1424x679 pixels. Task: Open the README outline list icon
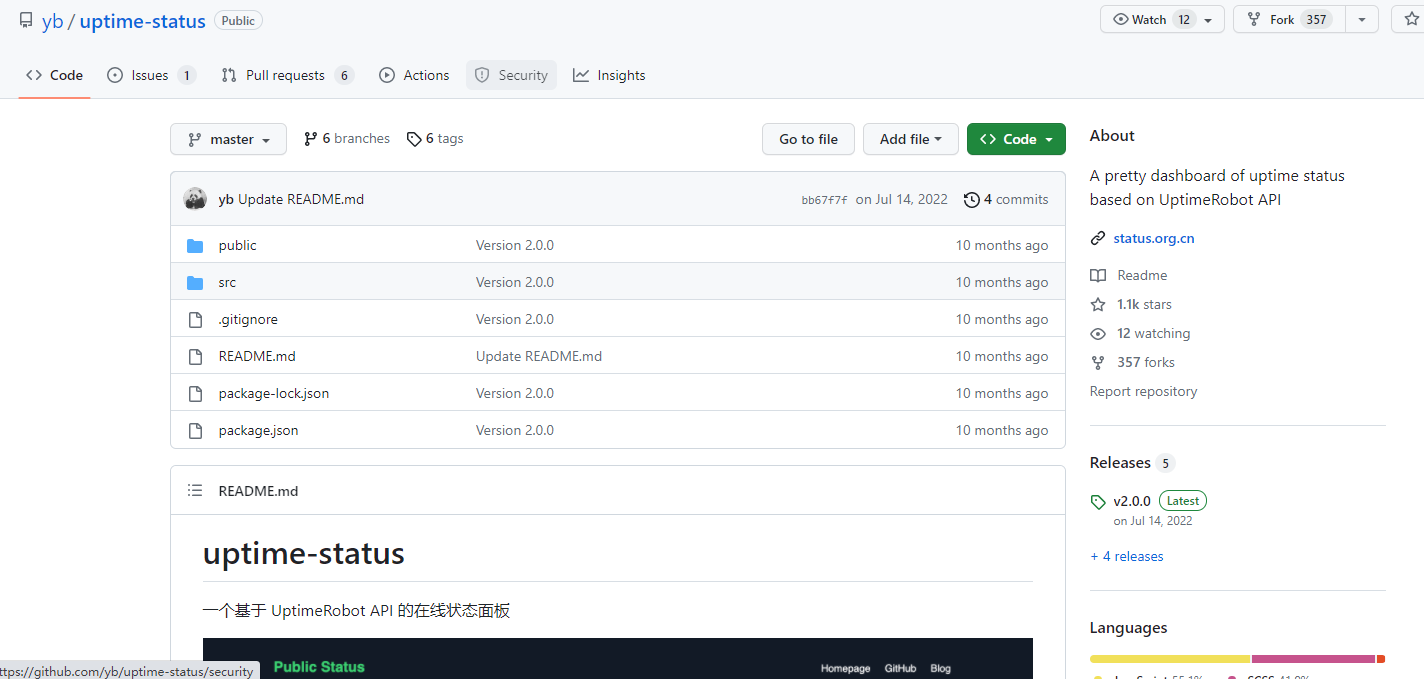[x=195, y=490]
